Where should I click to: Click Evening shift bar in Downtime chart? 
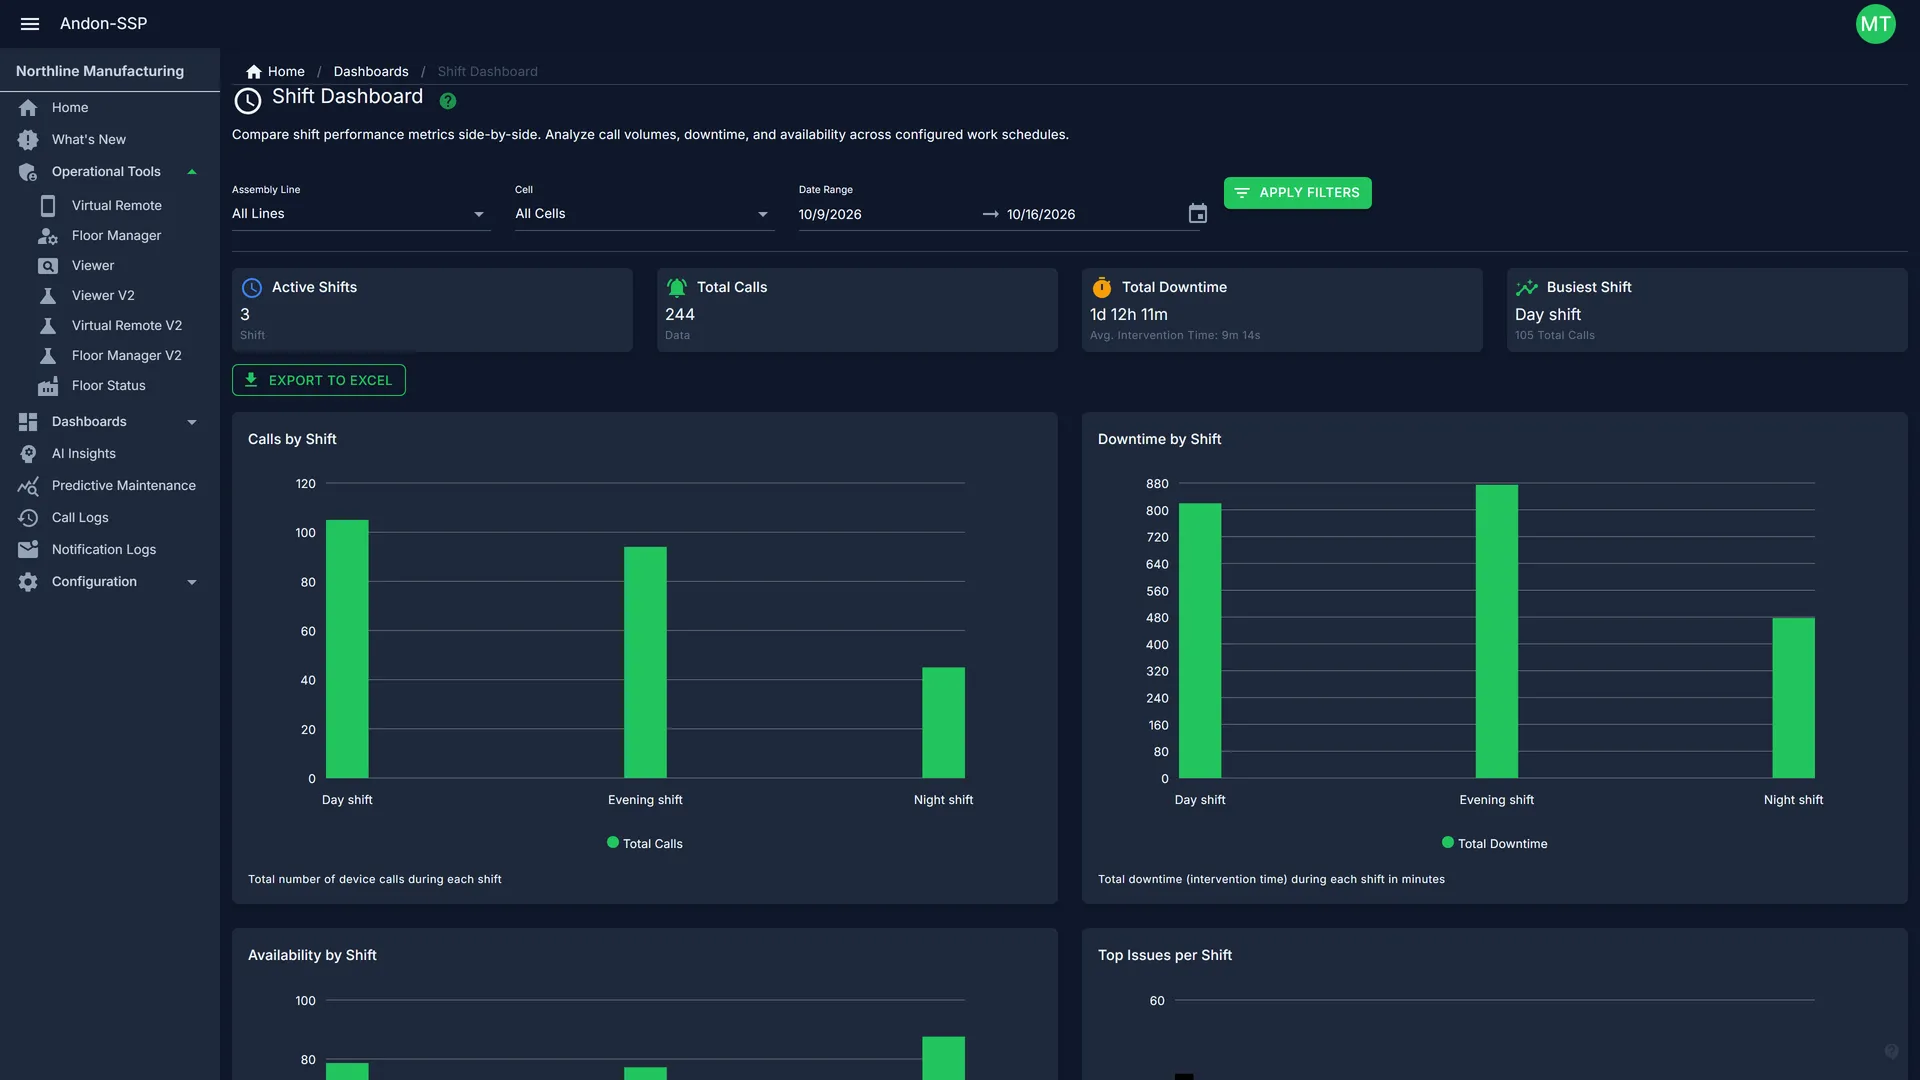(x=1497, y=631)
